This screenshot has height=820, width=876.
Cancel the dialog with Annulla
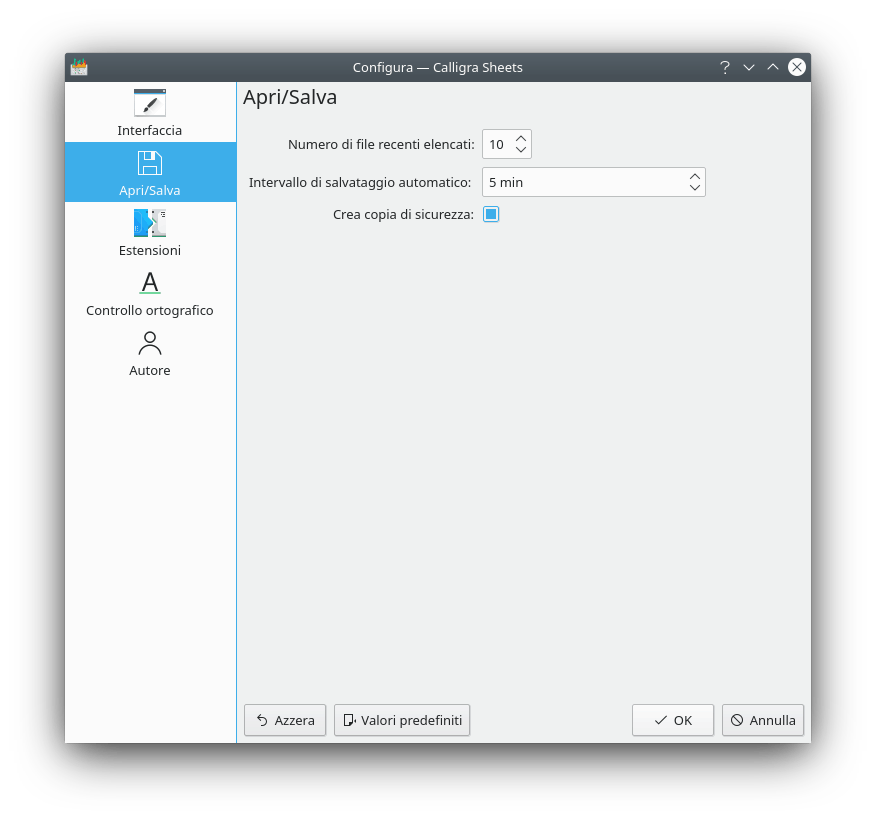[x=763, y=720]
